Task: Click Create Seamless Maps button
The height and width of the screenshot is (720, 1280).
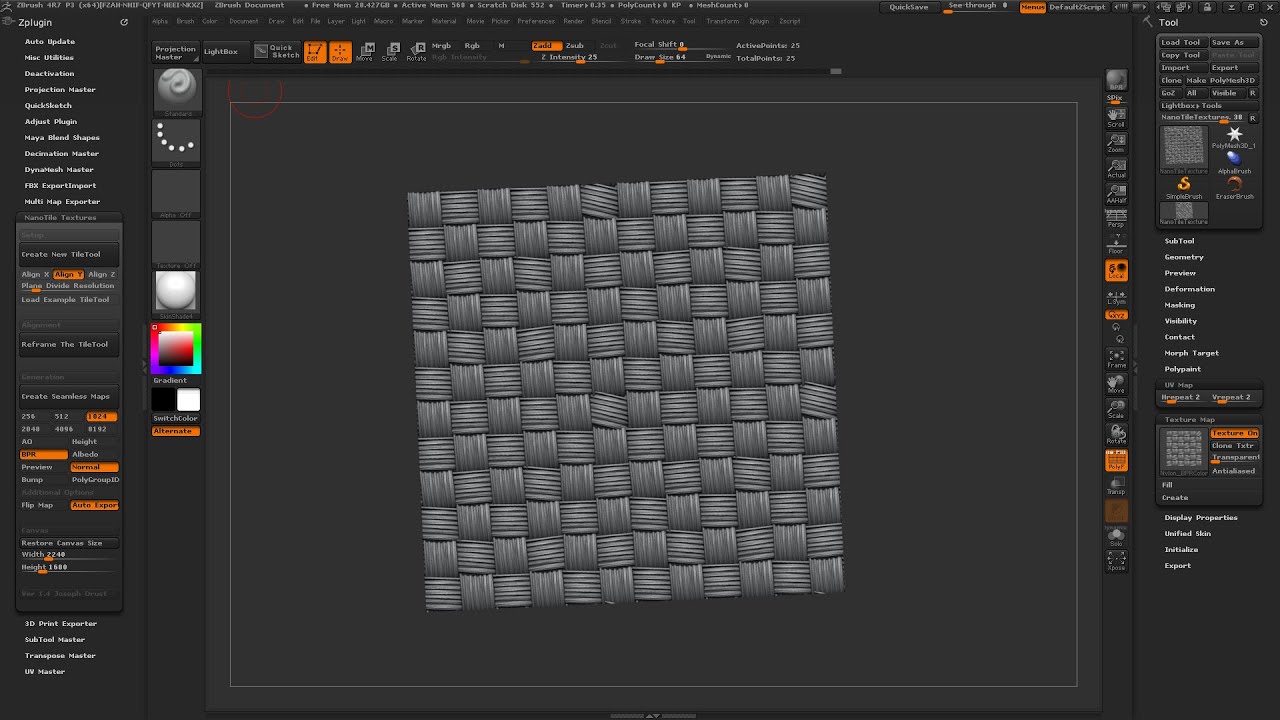Action: tap(69, 396)
